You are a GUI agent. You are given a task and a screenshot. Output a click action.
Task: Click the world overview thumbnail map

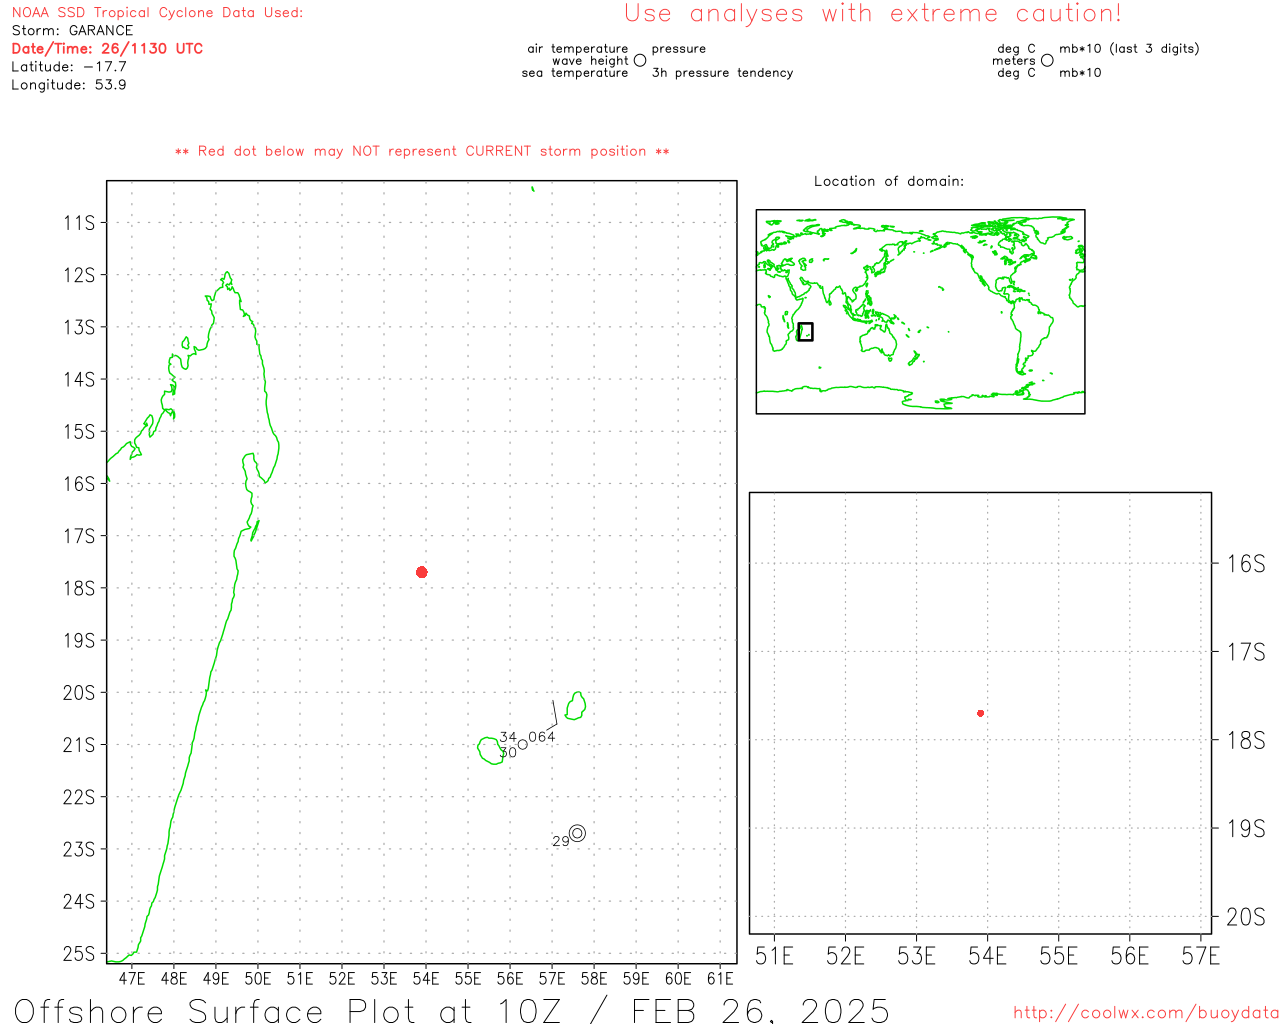pyautogui.click(x=920, y=312)
